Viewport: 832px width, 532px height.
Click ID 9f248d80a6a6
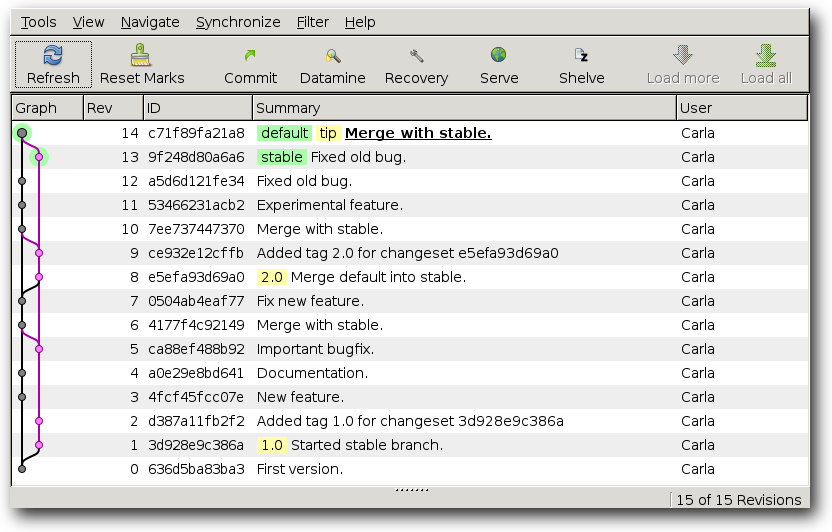click(x=196, y=157)
